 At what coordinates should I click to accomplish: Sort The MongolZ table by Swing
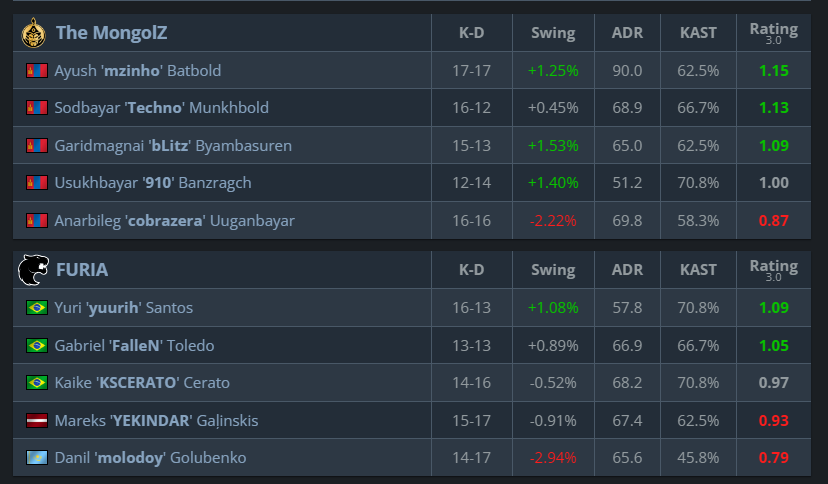pos(552,33)
